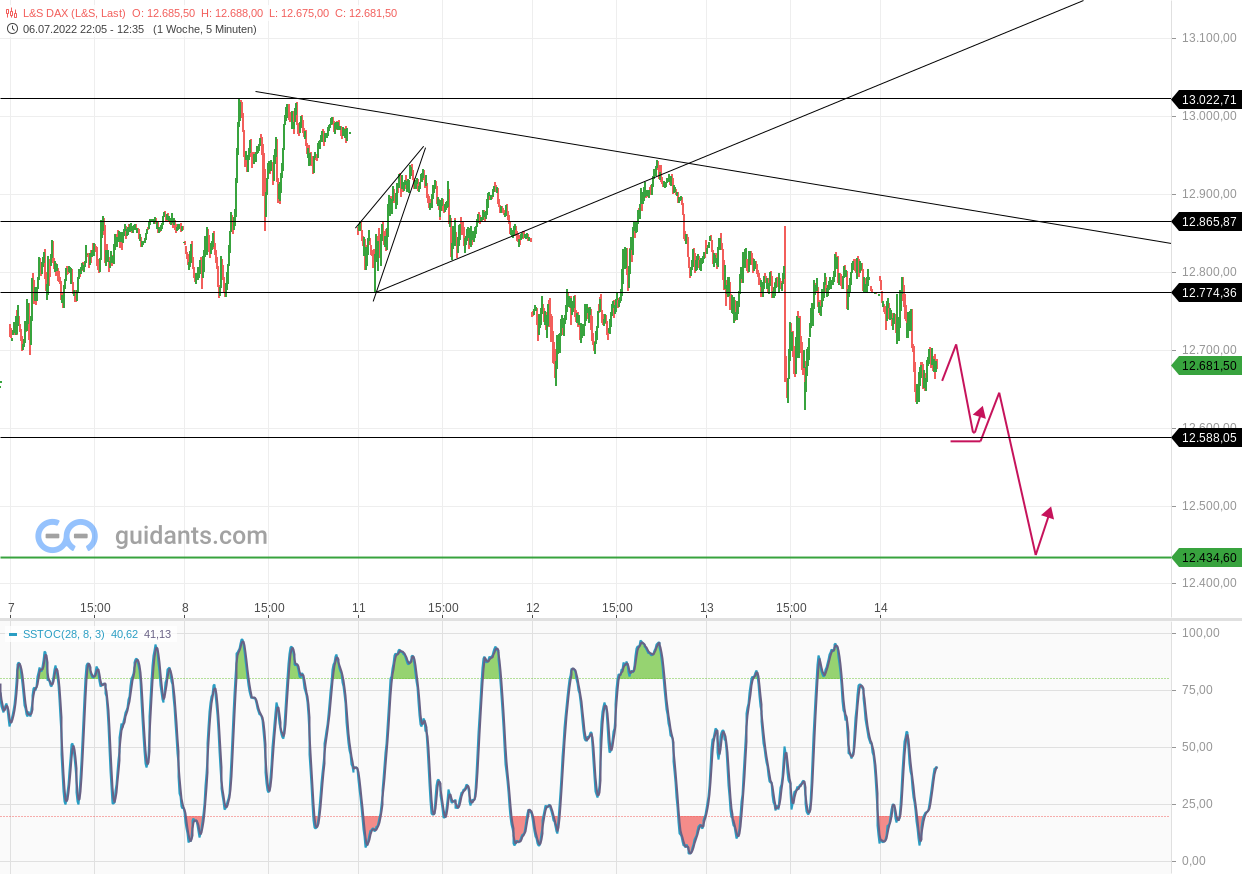Open the timeframe selector showing 1 Woche, 5 Minuten
1242x874 pixels.
(207, 30)
